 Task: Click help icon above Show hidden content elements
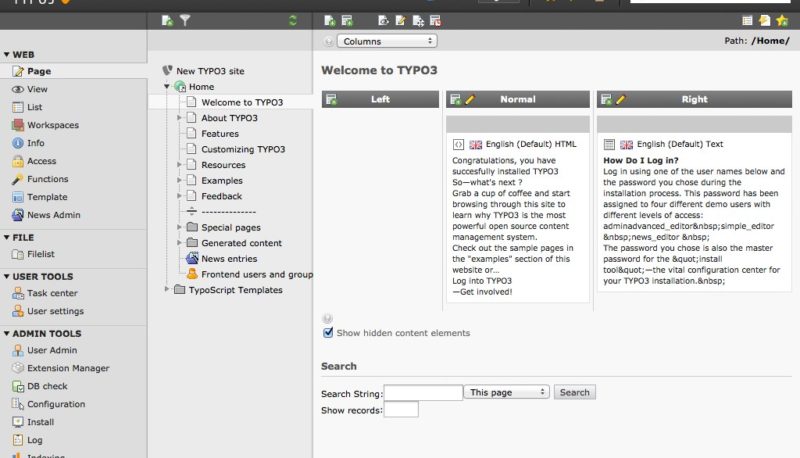(x=328, y=319)
